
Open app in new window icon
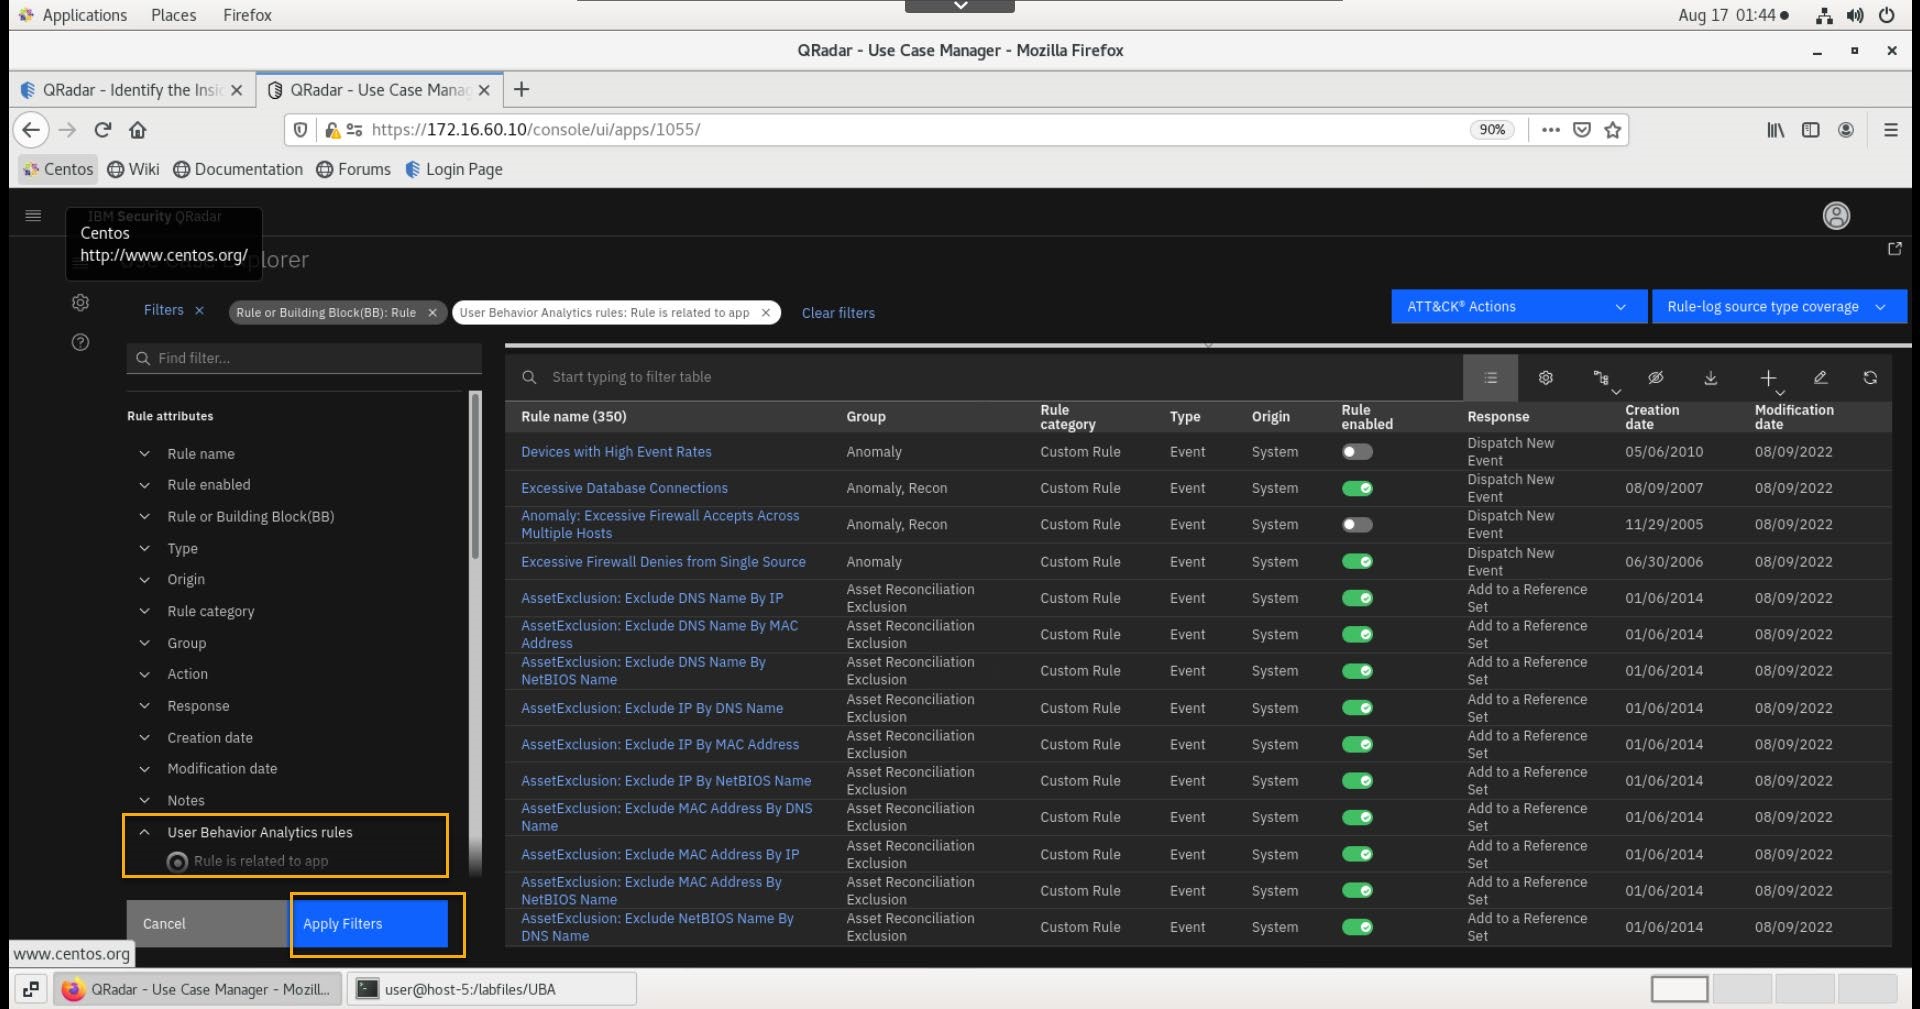click(x=1894, y=249)
